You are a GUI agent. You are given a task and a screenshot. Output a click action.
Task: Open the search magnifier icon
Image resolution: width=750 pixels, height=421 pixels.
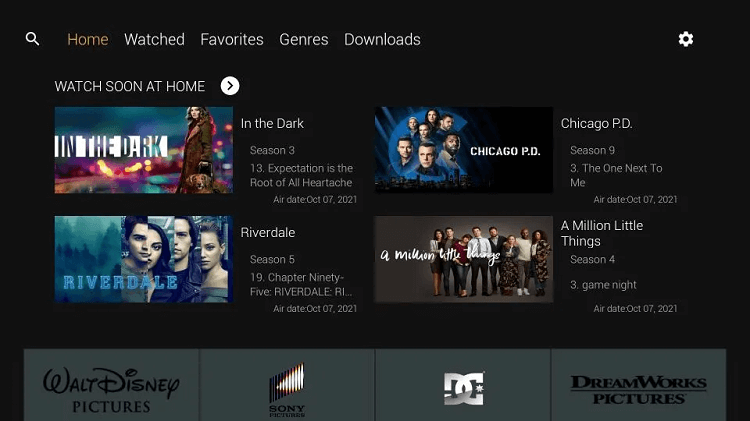click(32, 39)
